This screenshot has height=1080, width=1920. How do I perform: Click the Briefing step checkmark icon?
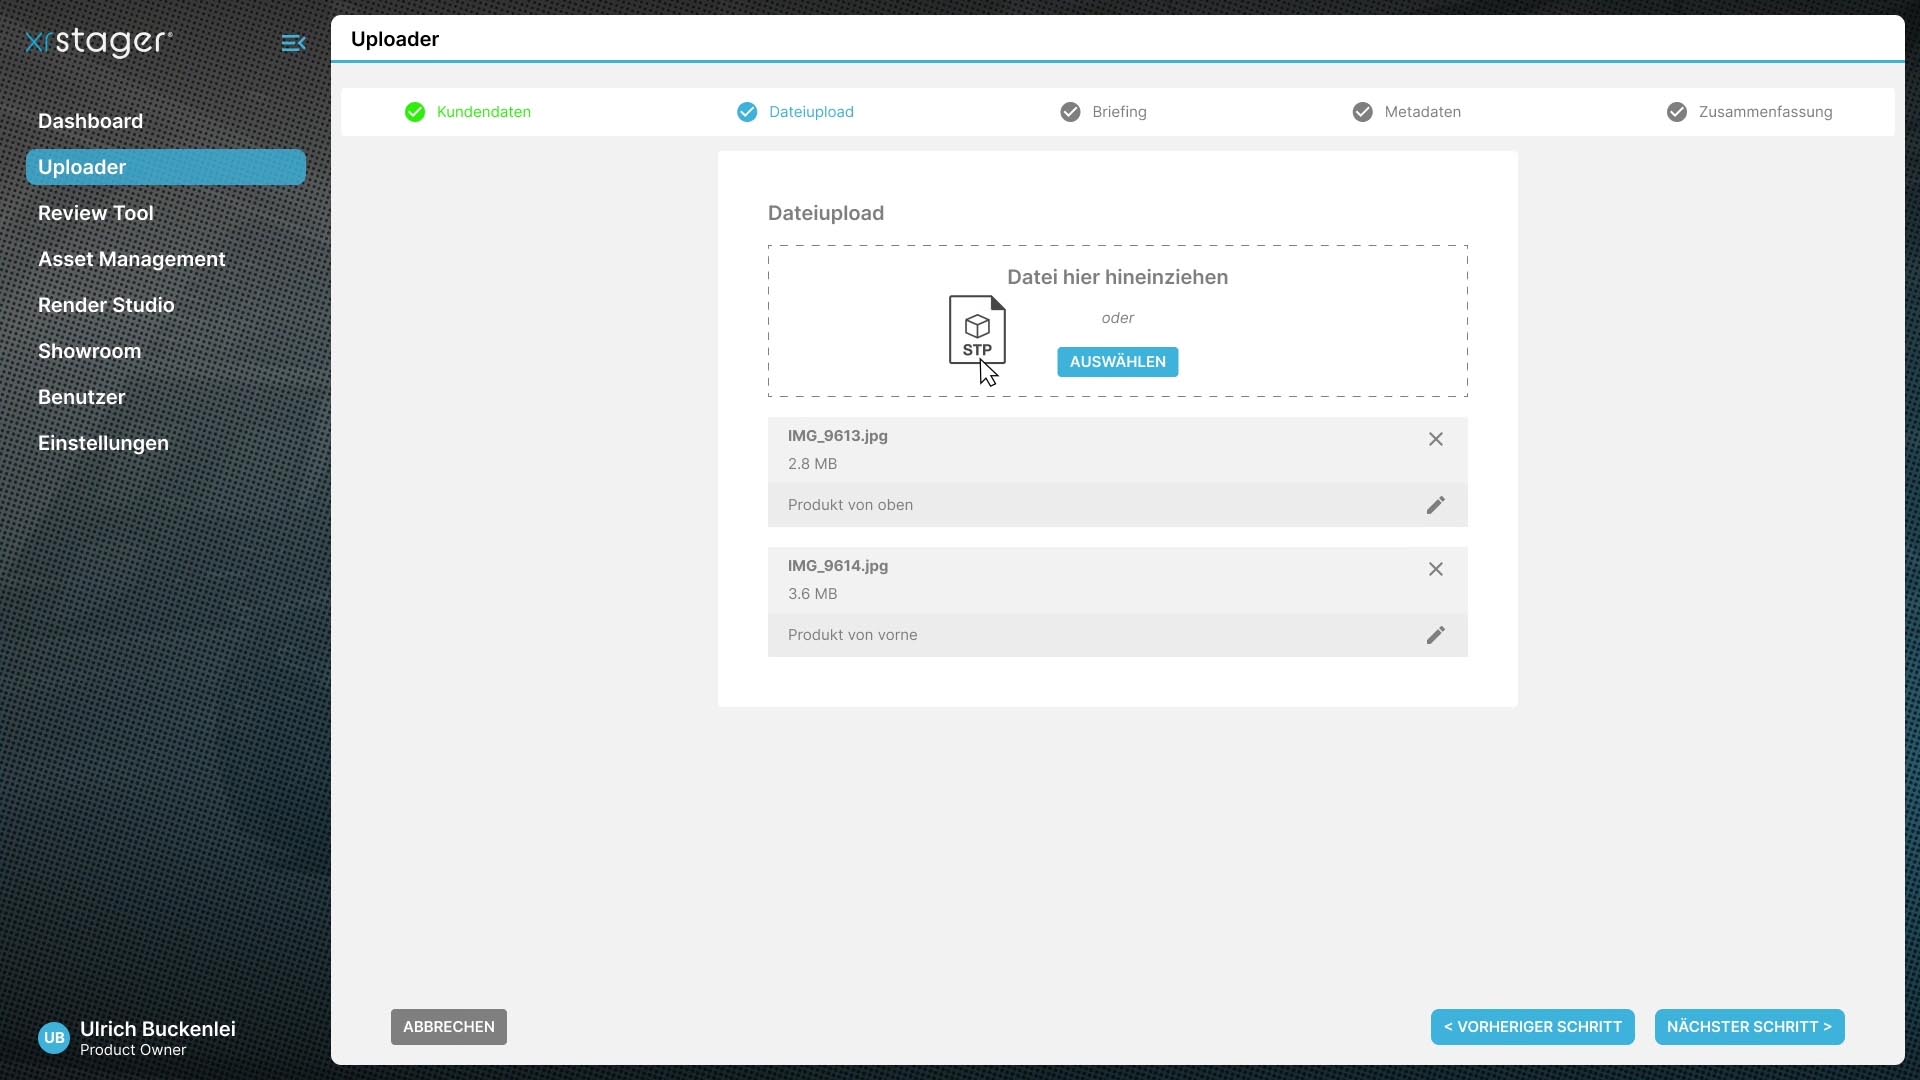1070,112
